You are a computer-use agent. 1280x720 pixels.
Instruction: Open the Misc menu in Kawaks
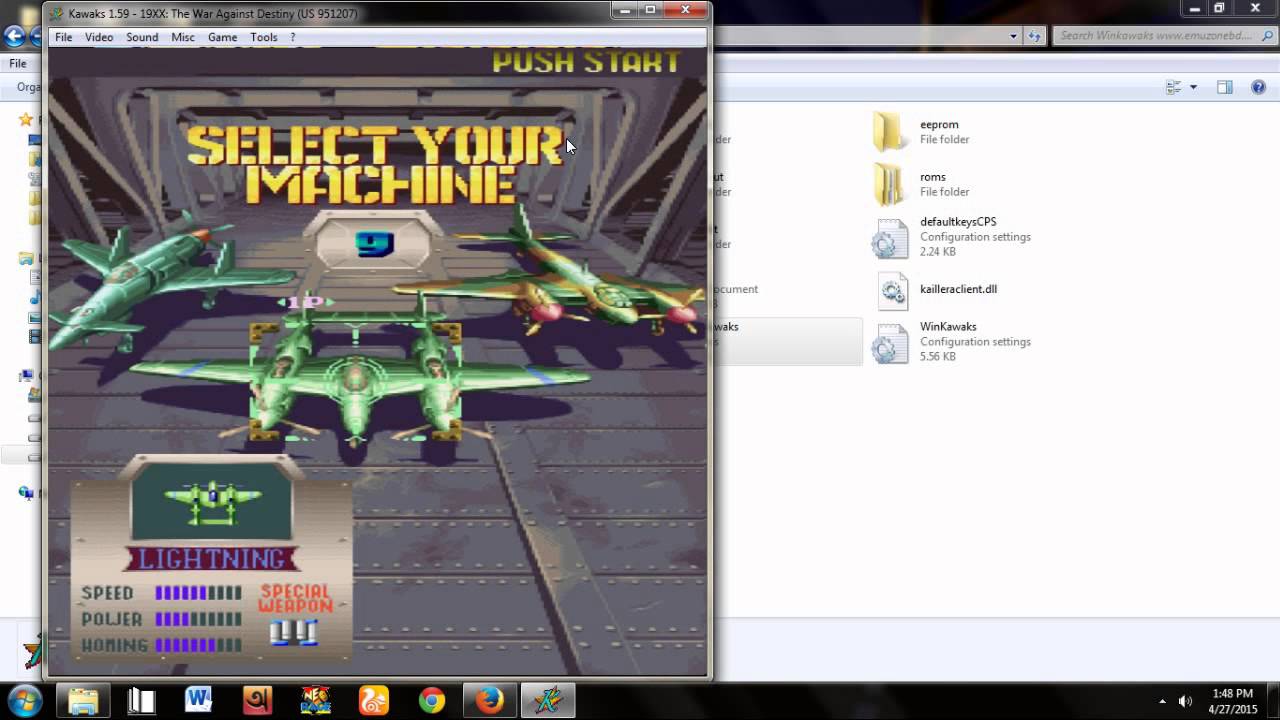point(183,37)
